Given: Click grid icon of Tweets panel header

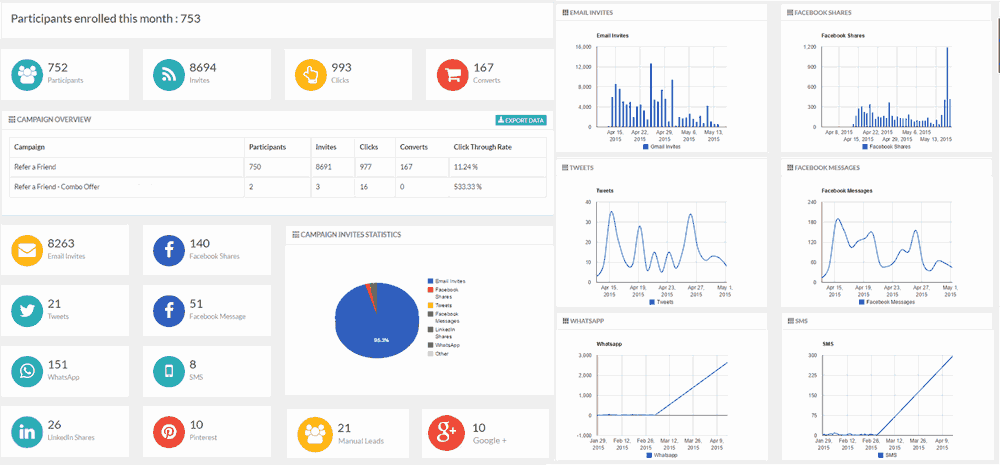Looking at the screenshot, I should [566, 168].
